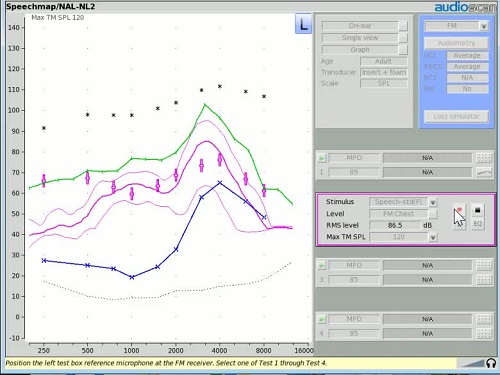The image size is (500, 375).
Task: Click the 'Max TM SPL 120' graph label
Action: pyautogui.click(x=58, y=18)
